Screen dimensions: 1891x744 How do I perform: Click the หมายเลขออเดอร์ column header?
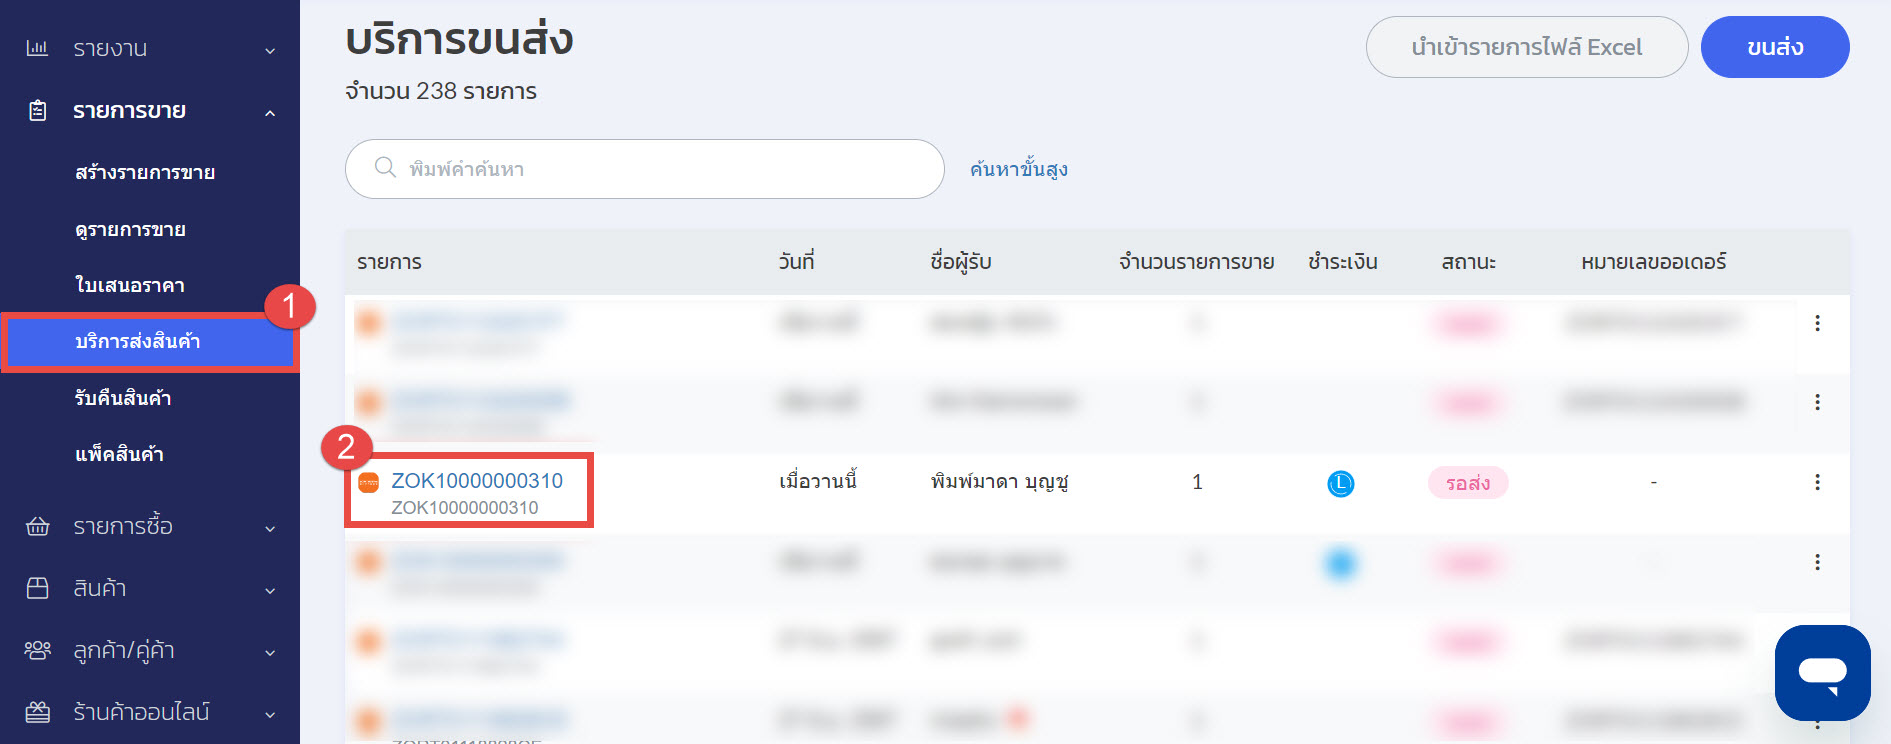pyautogui.click(x=1653, y=262)
